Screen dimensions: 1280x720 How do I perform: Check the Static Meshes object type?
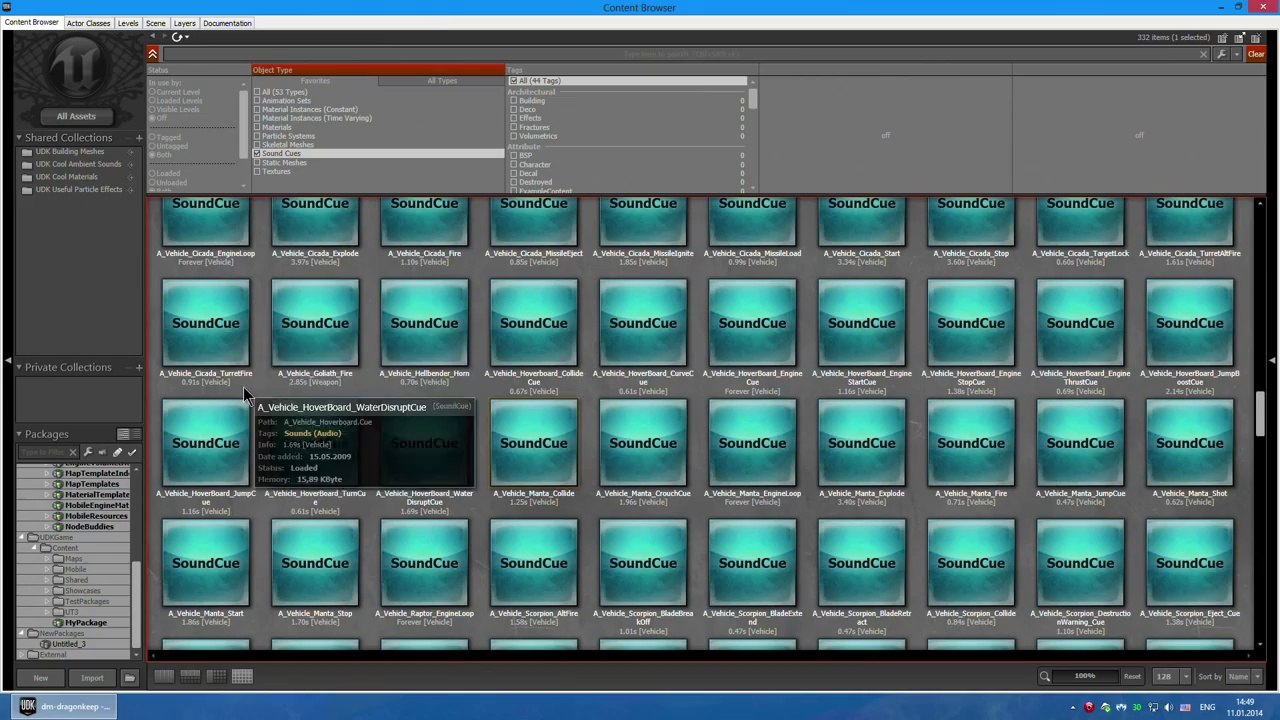257,163
